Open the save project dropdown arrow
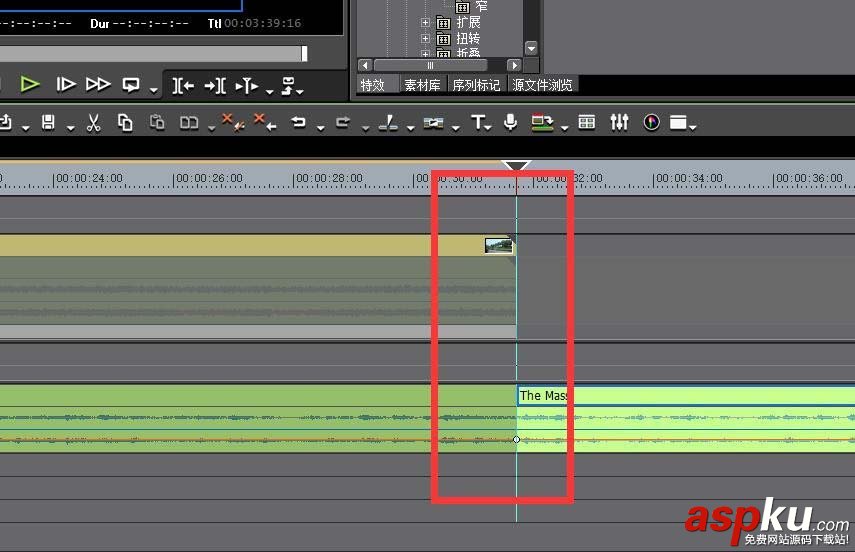This screenshot has height=552, width=855. (71, 128)
